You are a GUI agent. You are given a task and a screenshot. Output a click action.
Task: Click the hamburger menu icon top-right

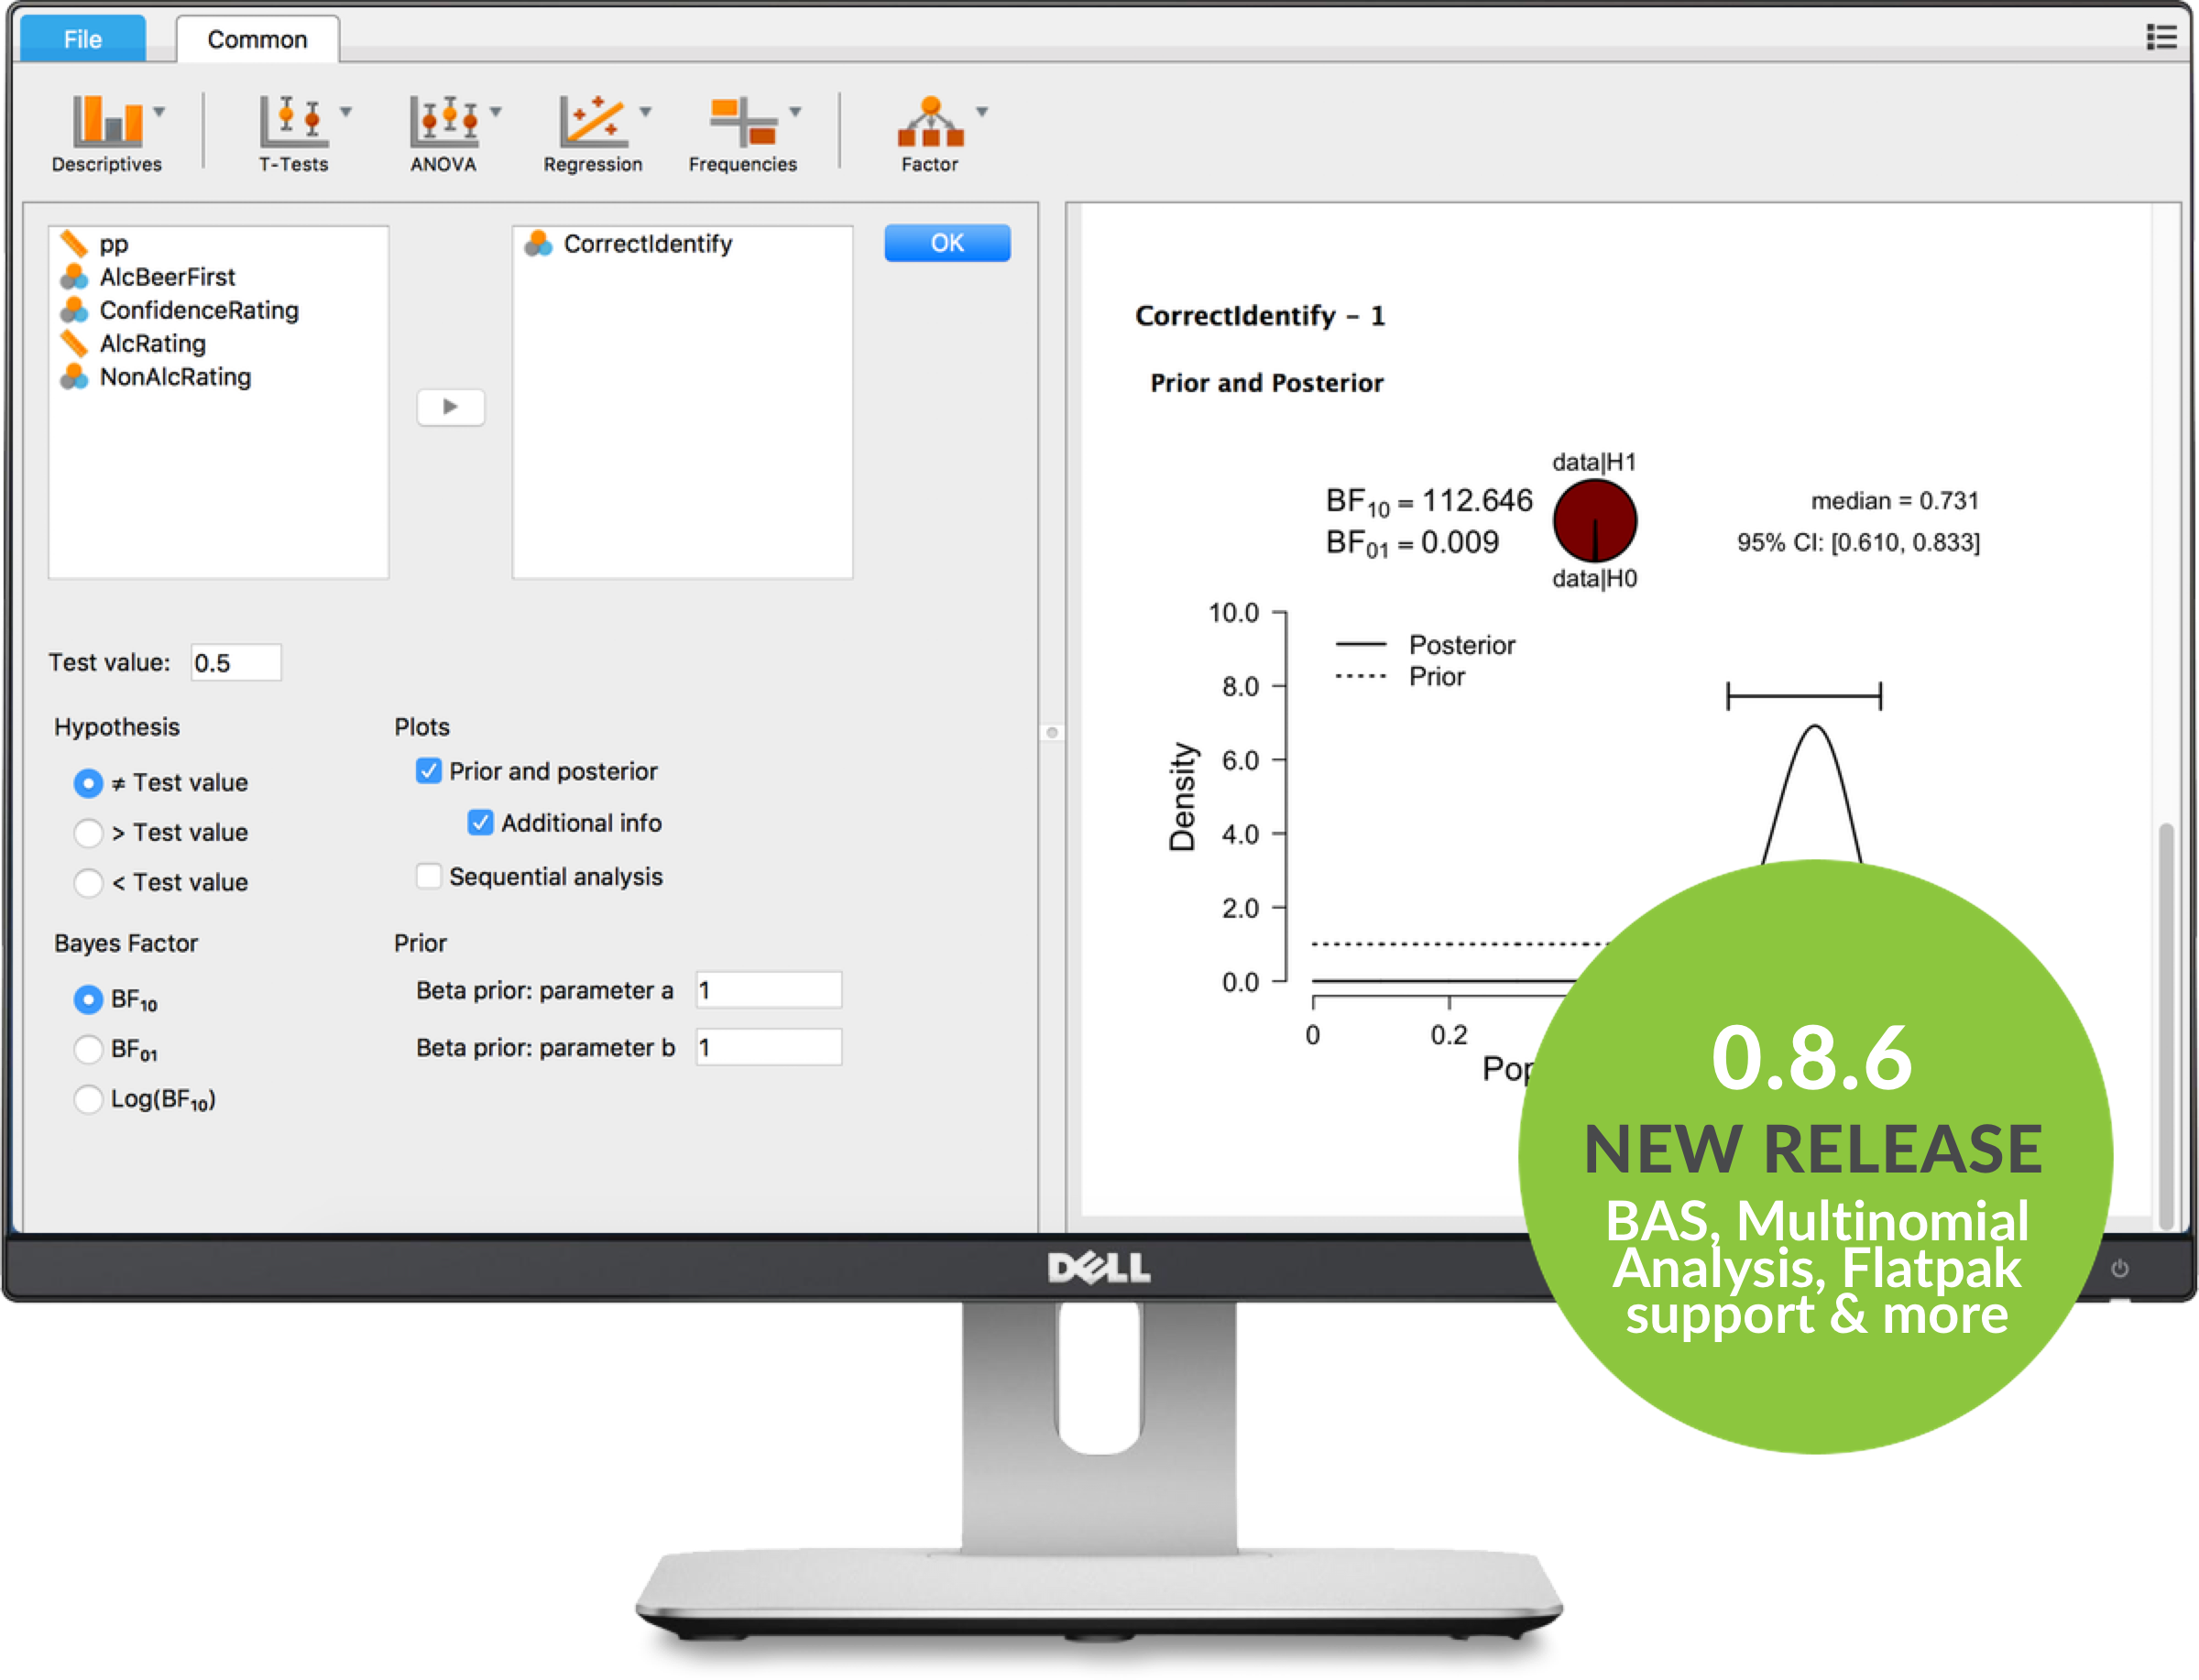pyautogui.click(x=2162, y=32)
